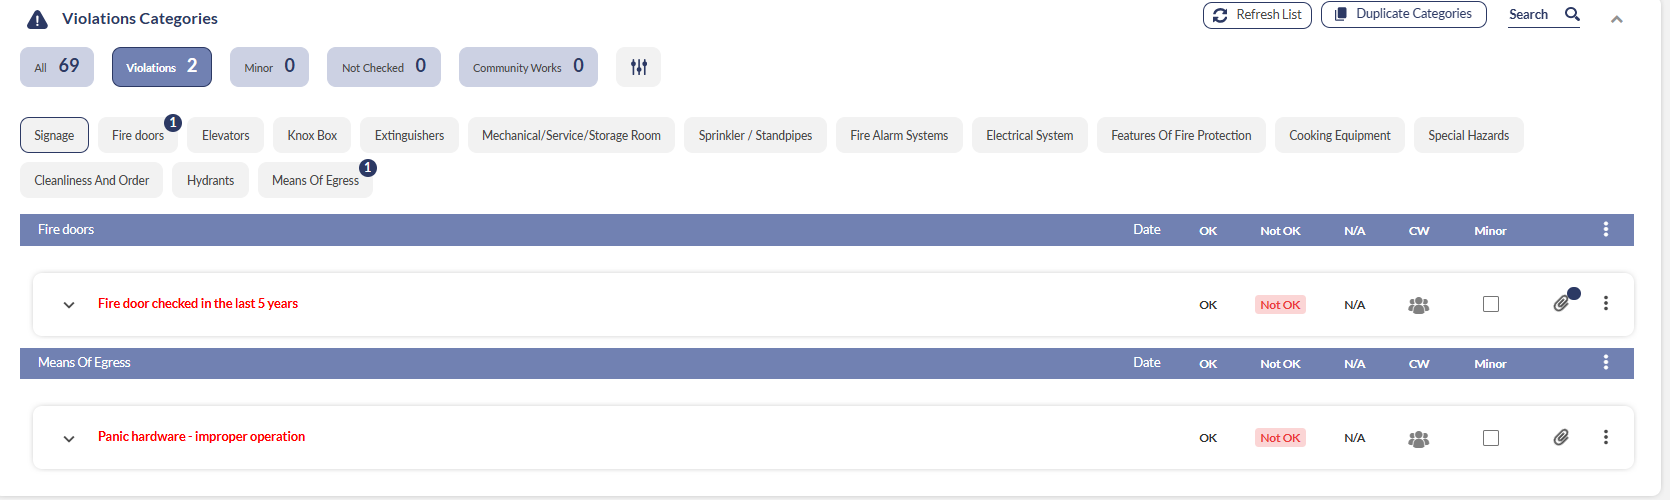Click community works icon for Panic hardware
This screenshot has width=1670, height=500.
click(x=1418, y=438)
